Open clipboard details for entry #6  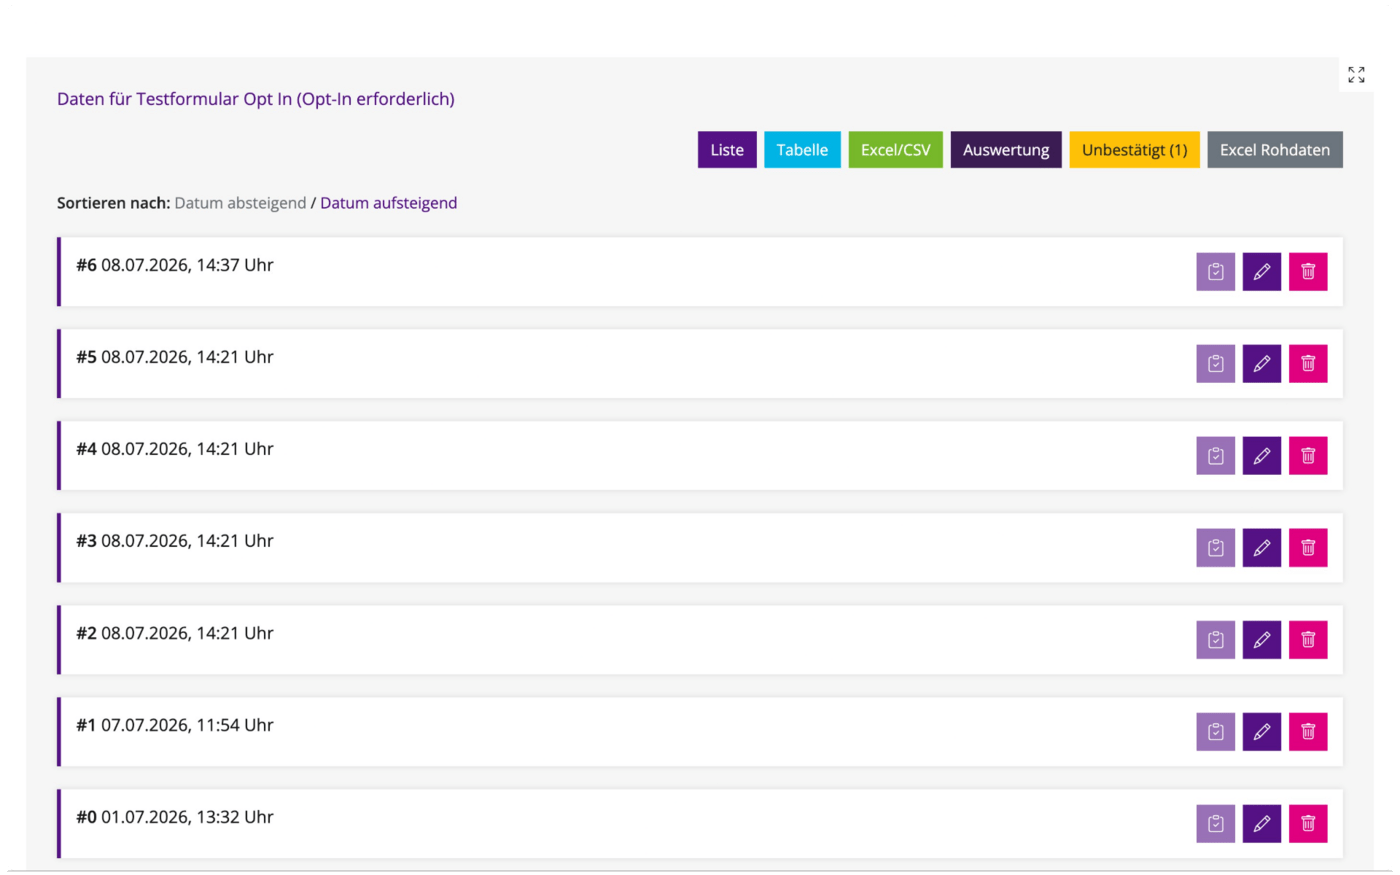point(1215,272)
